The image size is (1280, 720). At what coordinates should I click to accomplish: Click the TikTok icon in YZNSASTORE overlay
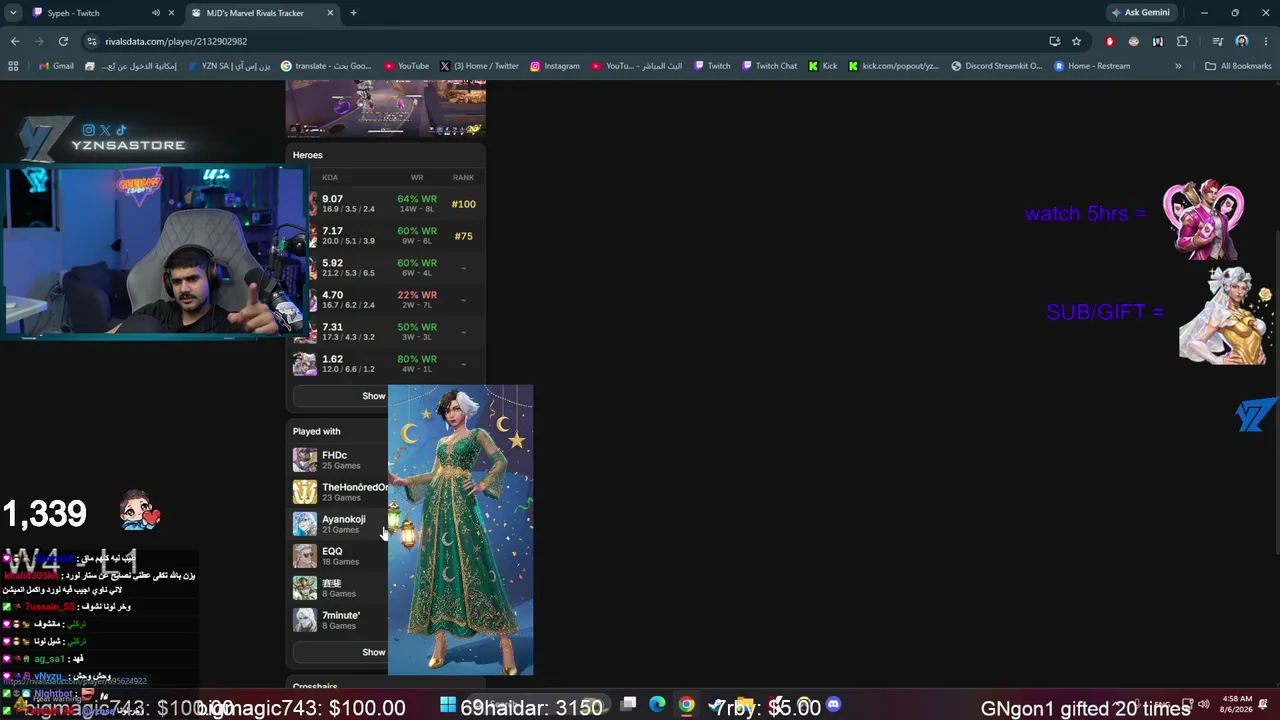121,130
